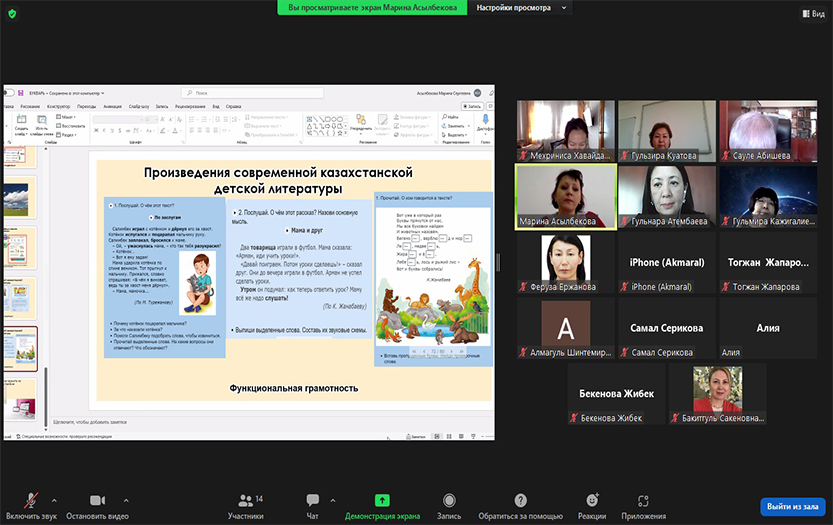Open Обратиться за помощью help icon
833x525 pixels.
[520, 501]
